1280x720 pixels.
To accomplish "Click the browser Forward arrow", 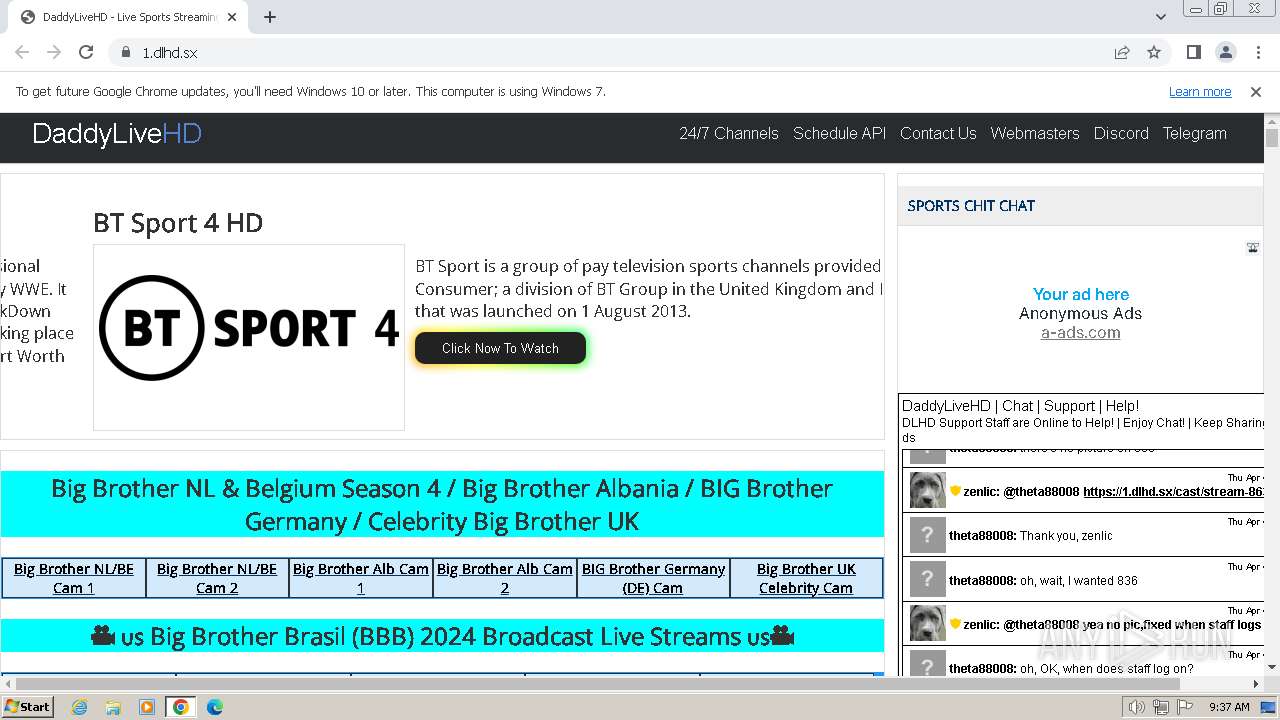I will pyautogui.click(x=54, y=52).
